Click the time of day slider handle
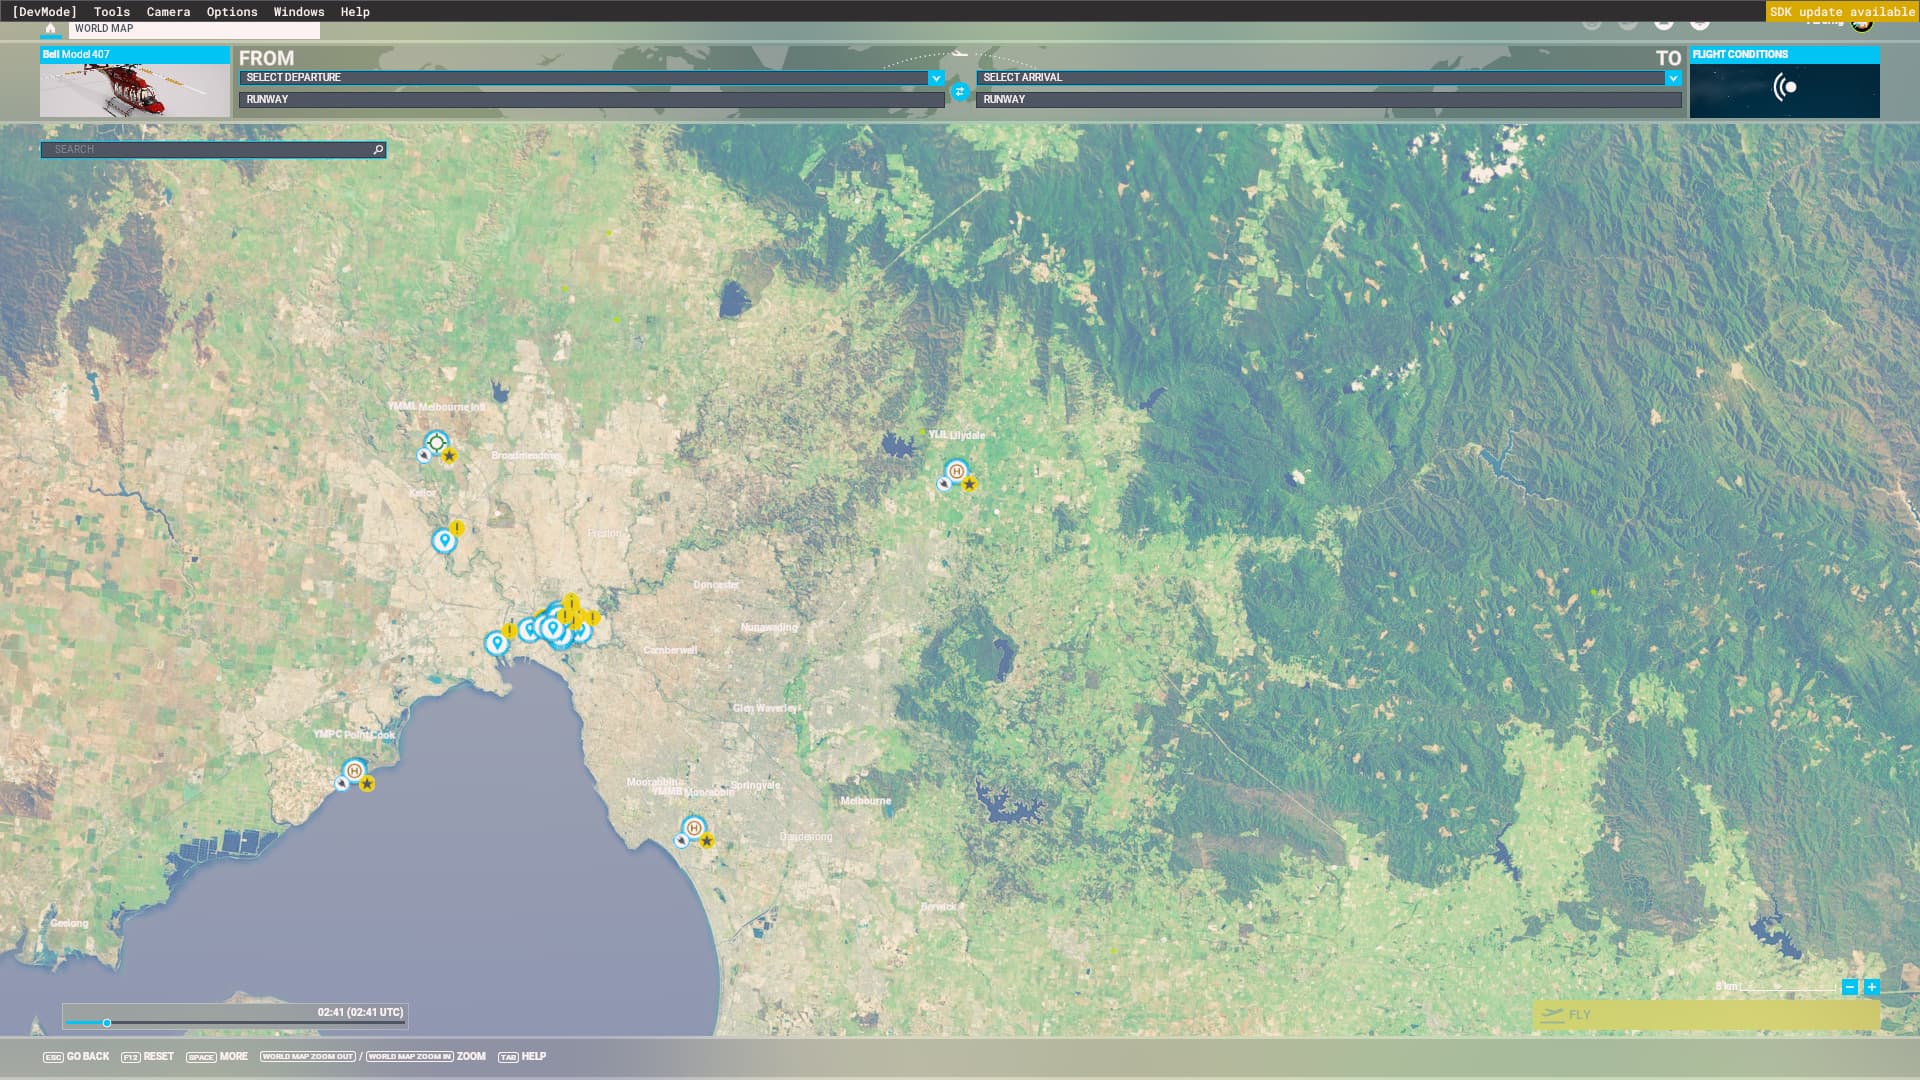This screenshot has width=1920, height=1080. [x=107, y=1023]
